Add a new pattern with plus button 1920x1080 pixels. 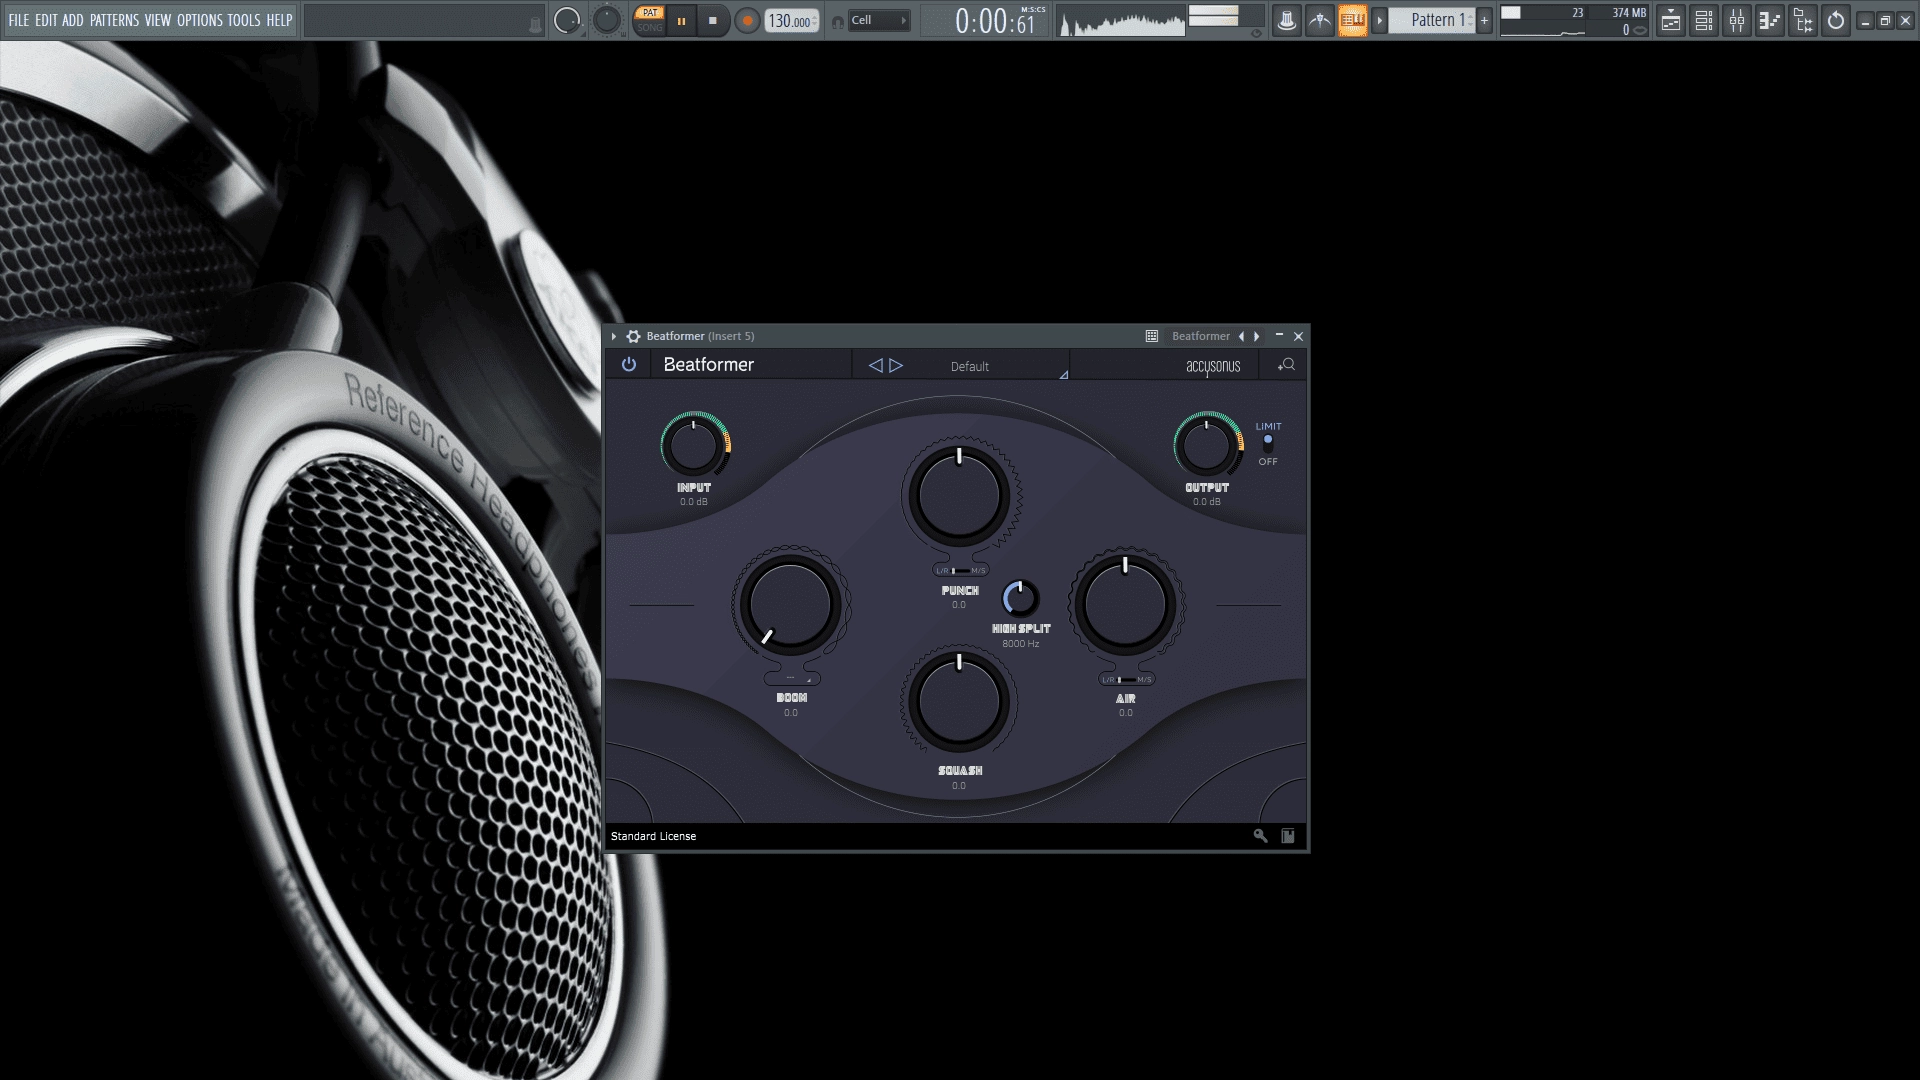(1484, 20)
